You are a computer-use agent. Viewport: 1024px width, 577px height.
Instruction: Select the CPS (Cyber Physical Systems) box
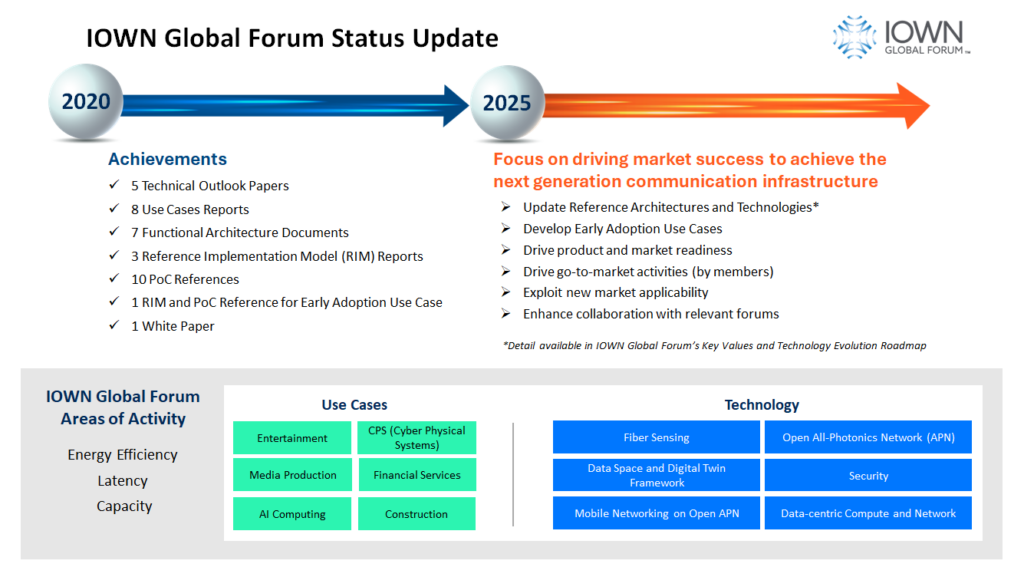pos(417,438)
